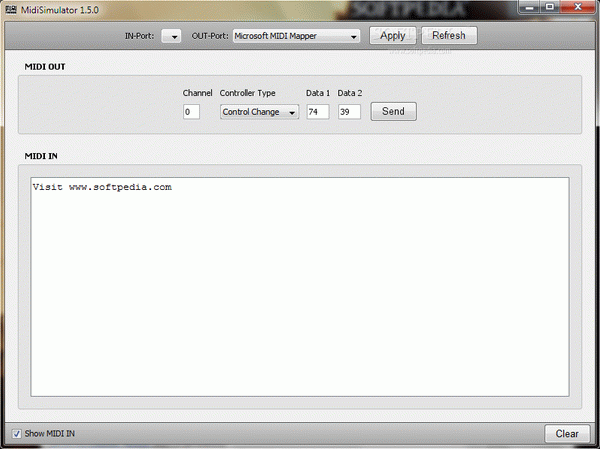This screenshot has height=449, width=600.
Task: Click the MidiSimulator app icon in title bar
Action: (x=11, y=9)
